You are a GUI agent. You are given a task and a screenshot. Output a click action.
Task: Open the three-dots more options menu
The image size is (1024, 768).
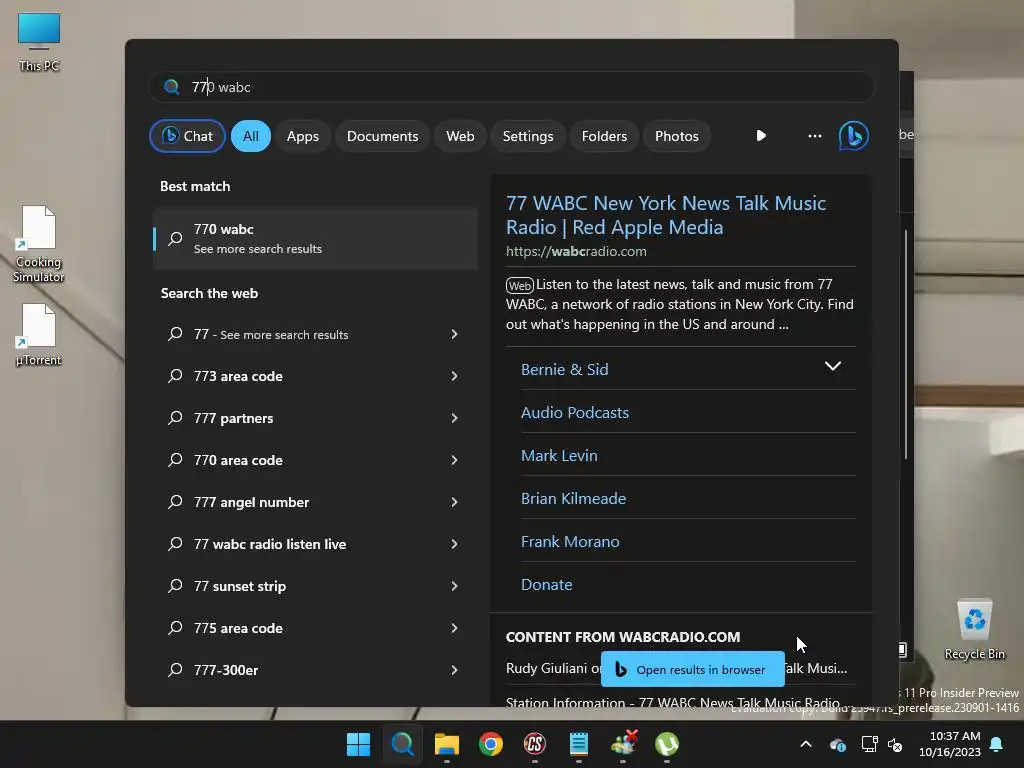point(814,136)
